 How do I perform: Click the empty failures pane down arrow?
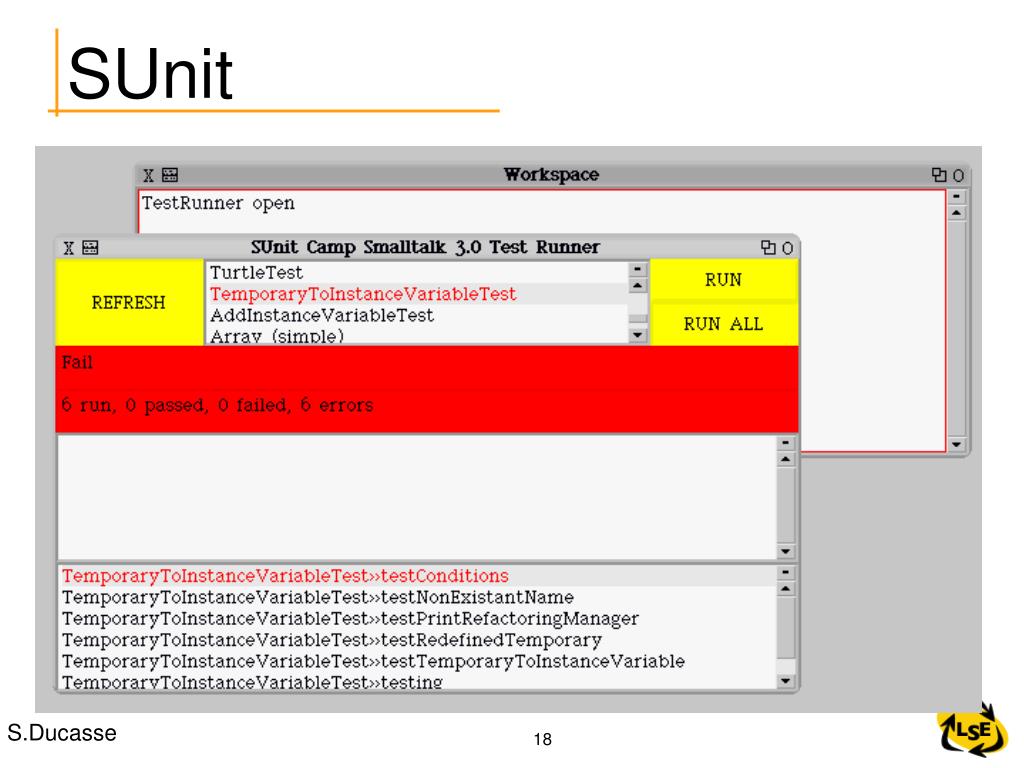pyautogui.click(x=786, y=551)
